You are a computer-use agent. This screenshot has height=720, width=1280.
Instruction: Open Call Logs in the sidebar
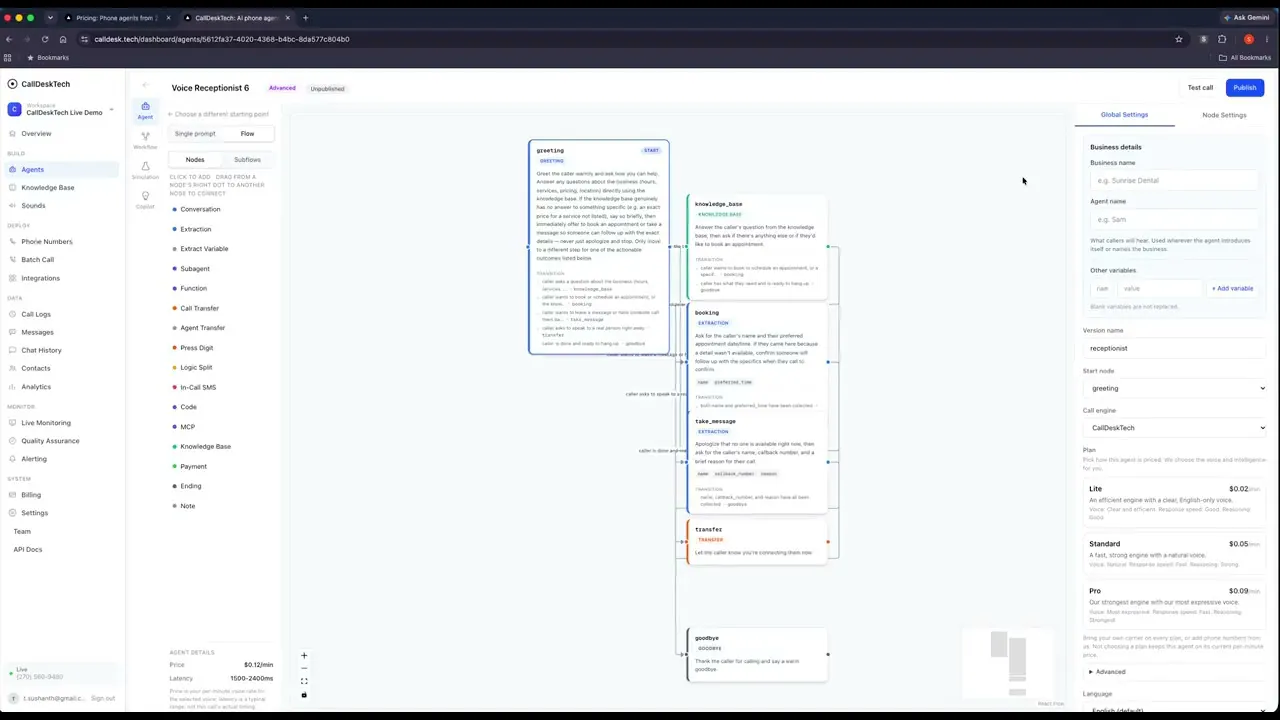(35, 314)
